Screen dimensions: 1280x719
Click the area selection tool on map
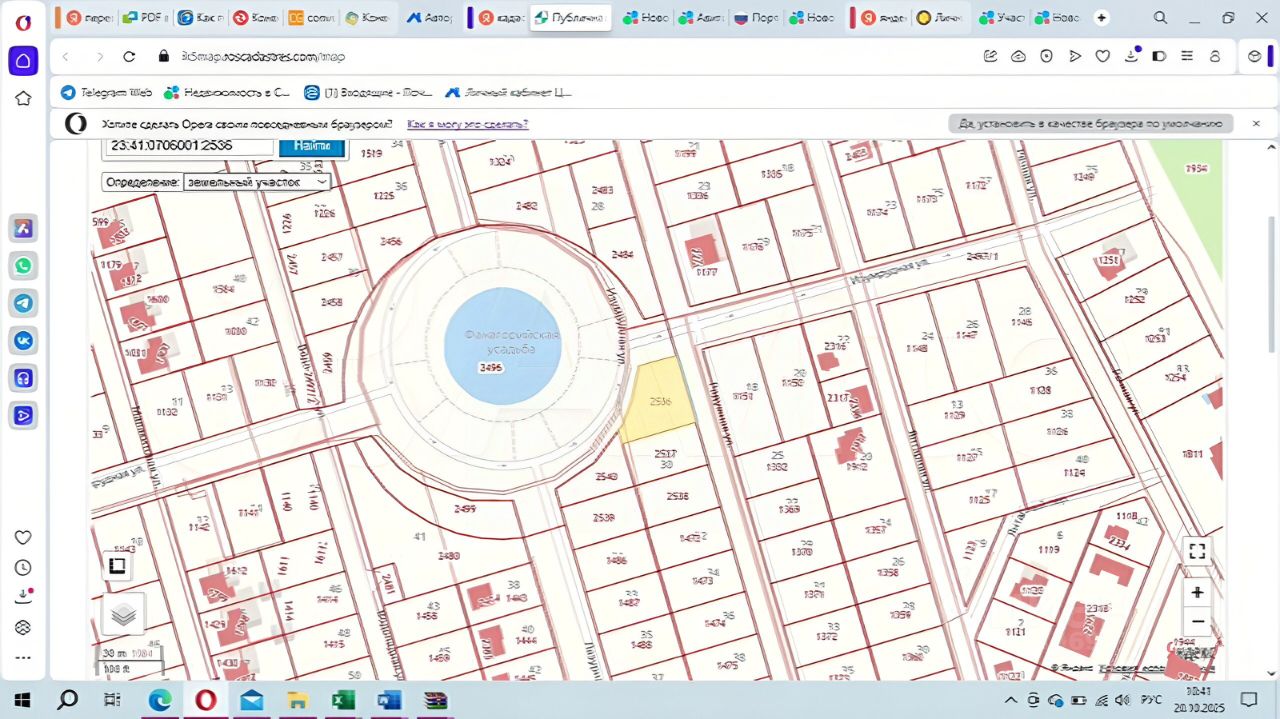click(x=117, y=567)
